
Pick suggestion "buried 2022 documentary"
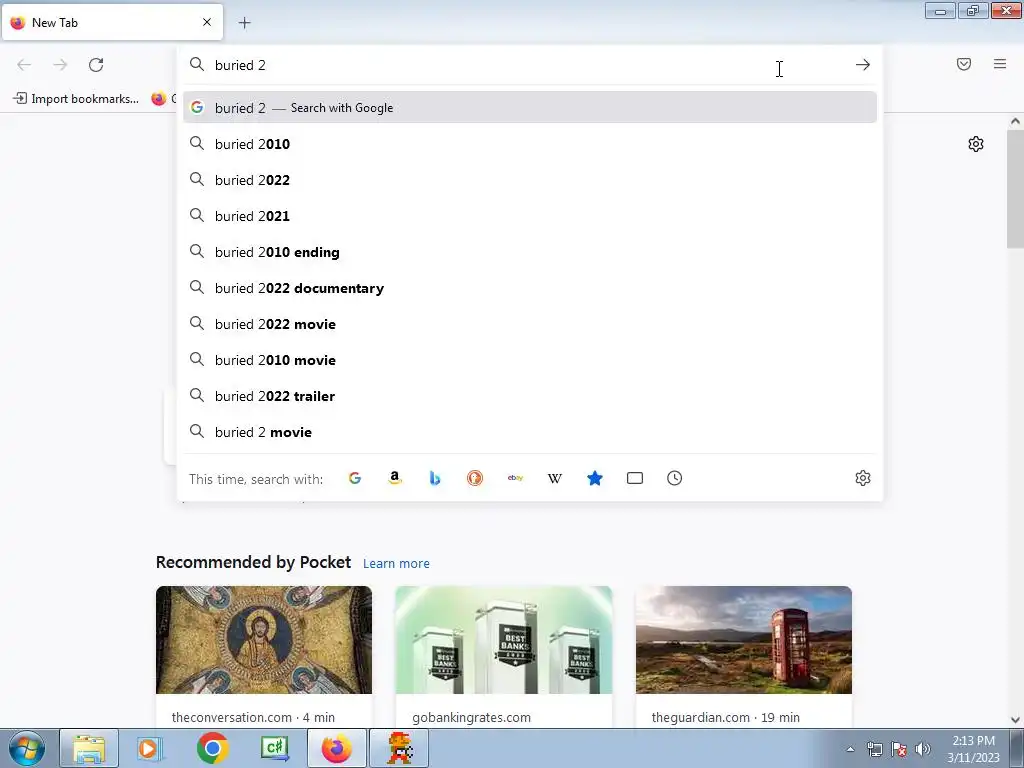(x=530, y=287)
